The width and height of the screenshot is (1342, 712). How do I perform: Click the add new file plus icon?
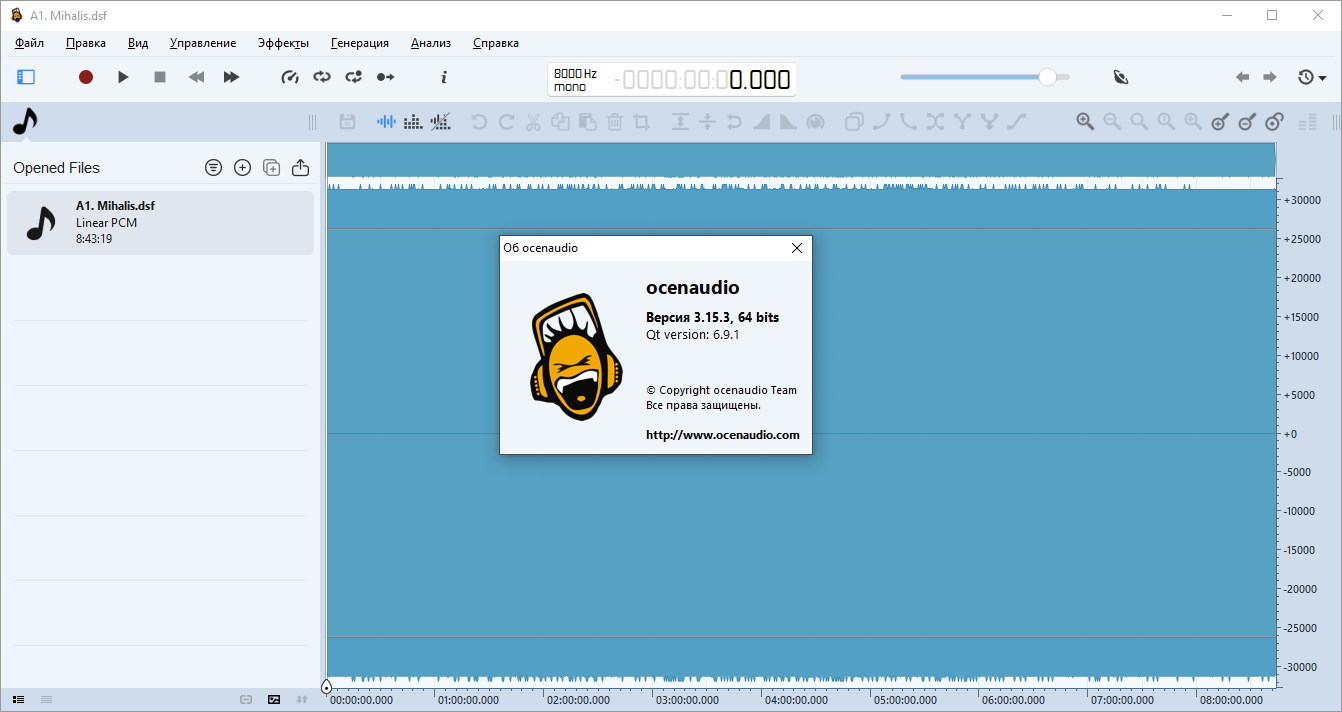tap(242, 168)
